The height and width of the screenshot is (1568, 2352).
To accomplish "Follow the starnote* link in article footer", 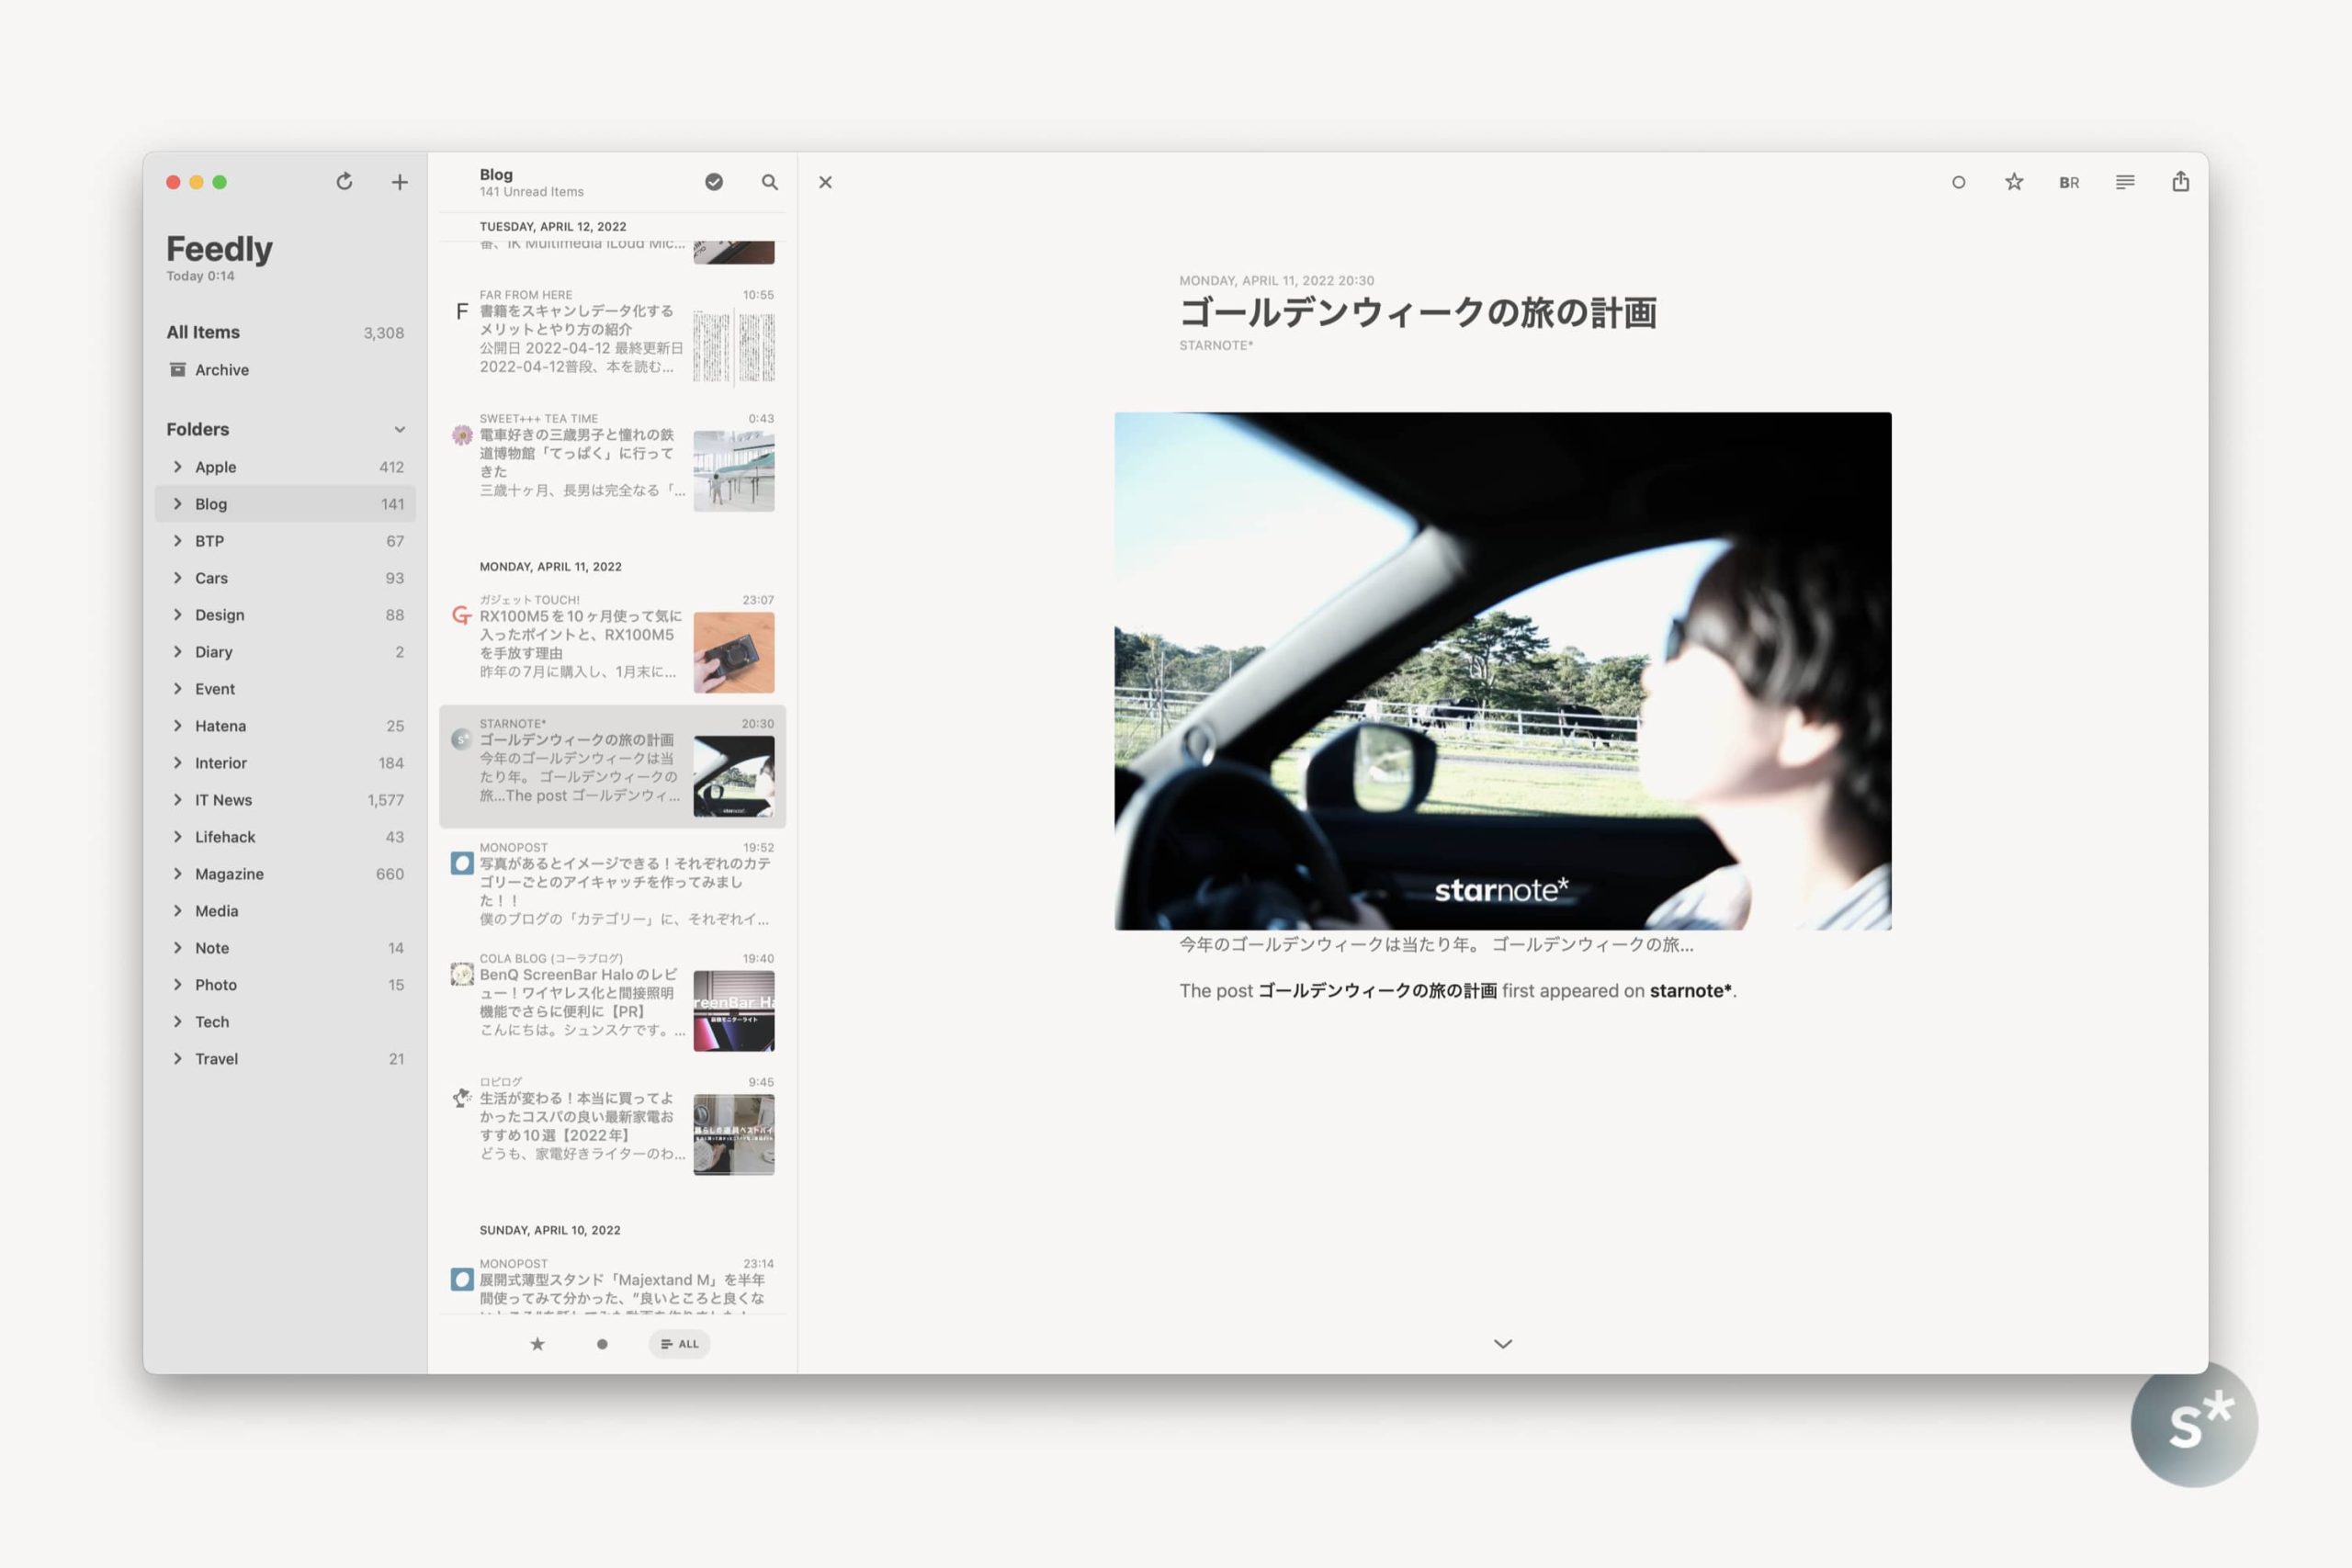I will [1690, 991].
